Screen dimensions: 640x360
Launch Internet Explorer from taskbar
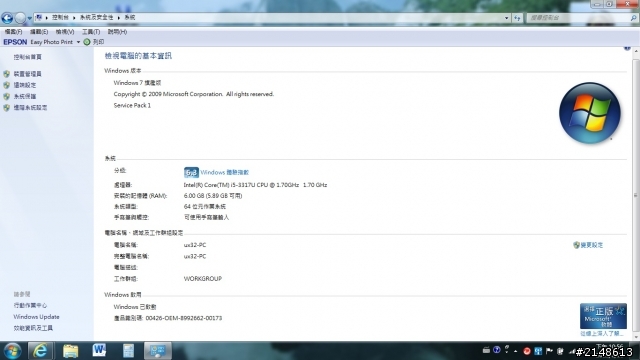pos(40,351)
